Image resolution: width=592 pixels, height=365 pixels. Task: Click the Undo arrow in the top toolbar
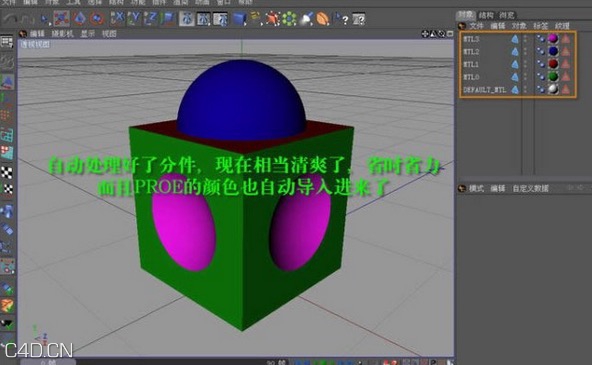(11, 18)
